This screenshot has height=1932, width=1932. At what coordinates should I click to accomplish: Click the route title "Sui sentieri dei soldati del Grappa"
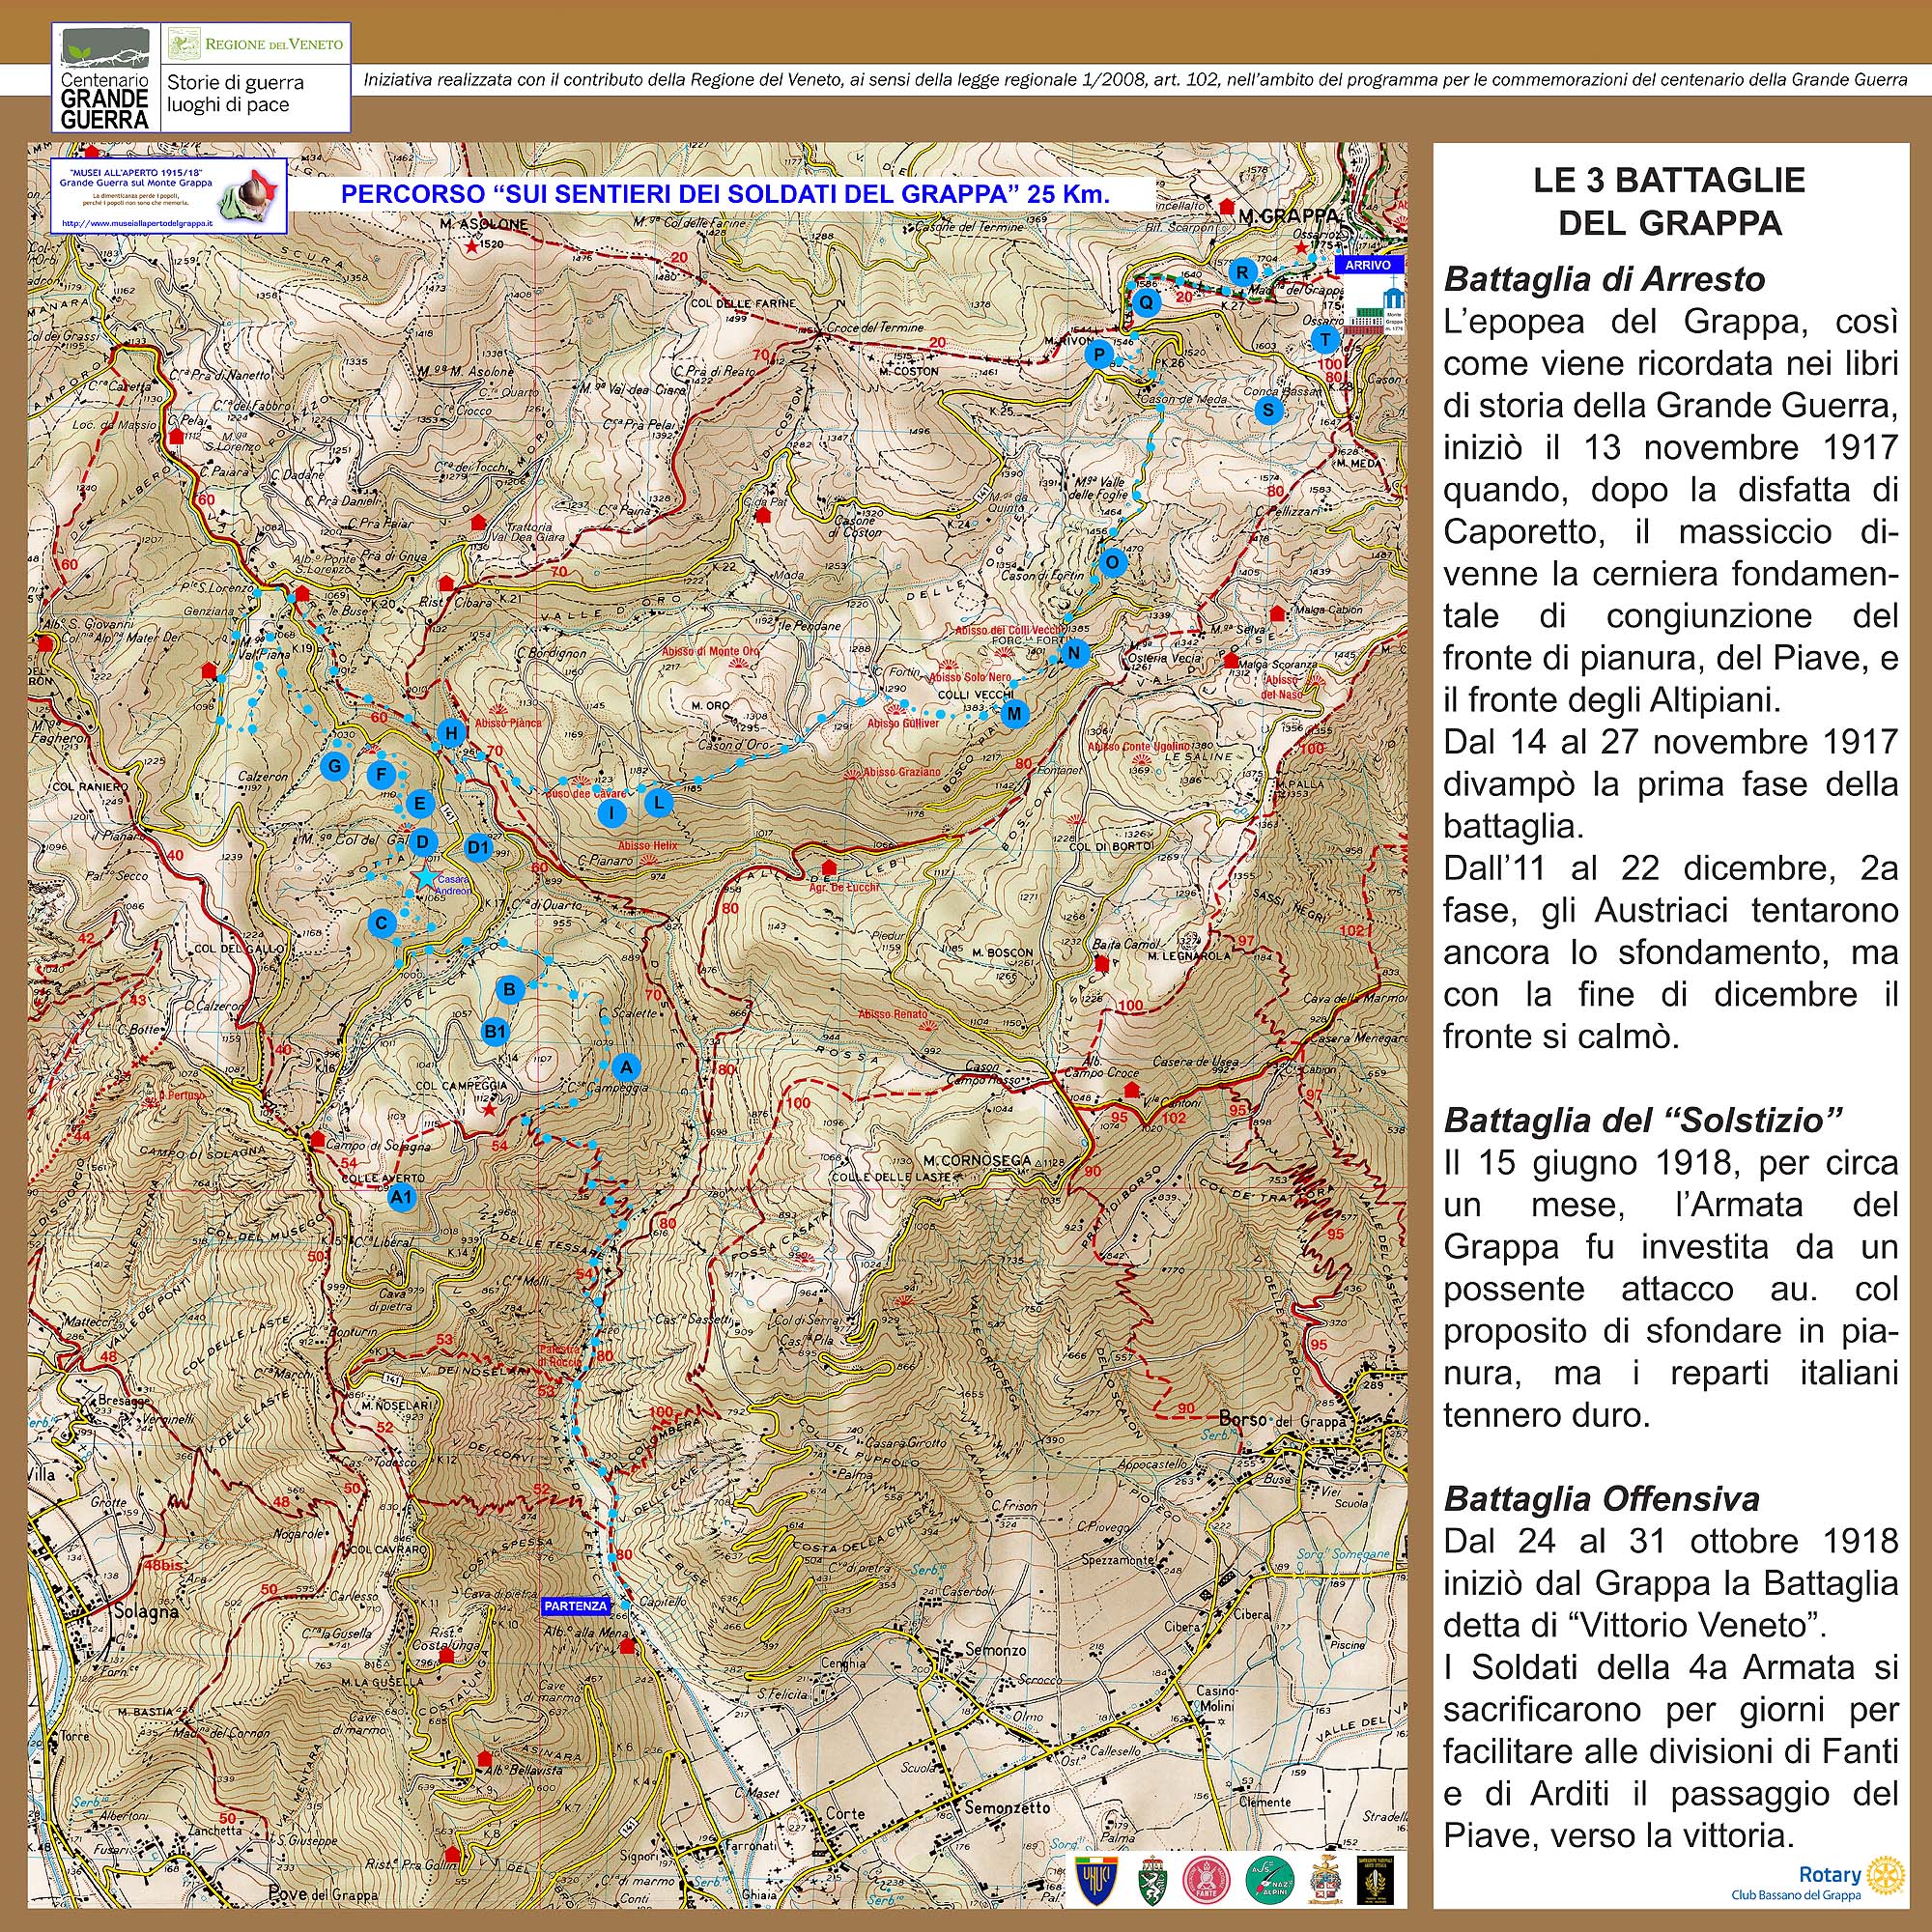point(725,194)
